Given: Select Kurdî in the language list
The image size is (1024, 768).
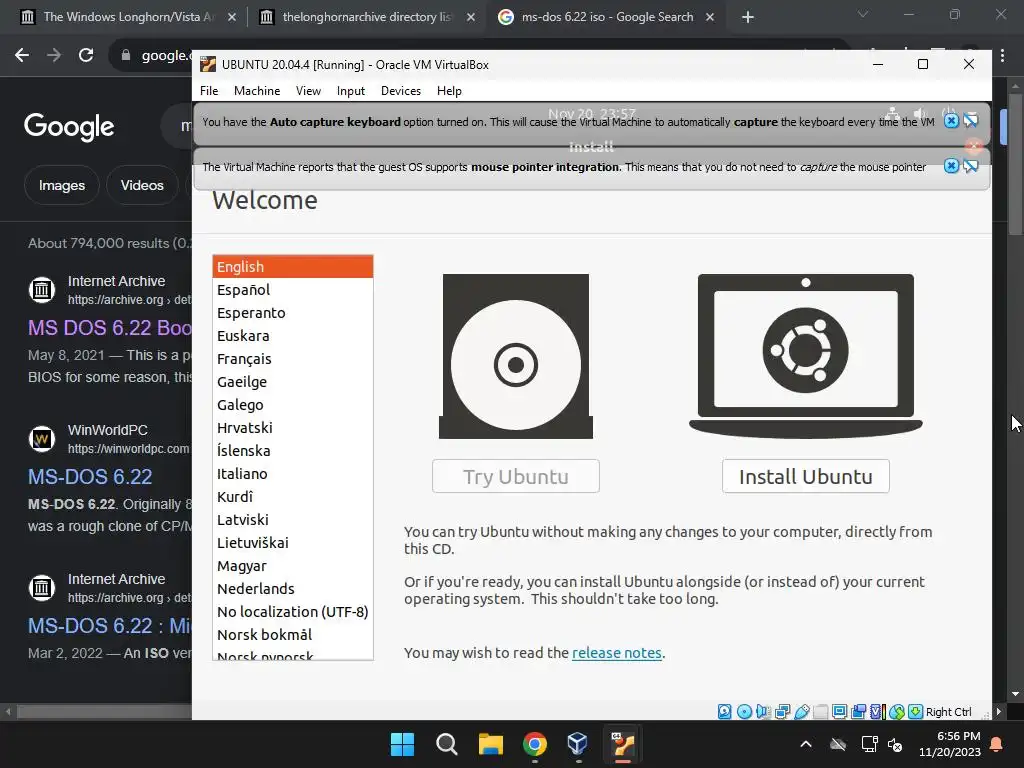Looking at the screenshot, I should click(293, 496).
